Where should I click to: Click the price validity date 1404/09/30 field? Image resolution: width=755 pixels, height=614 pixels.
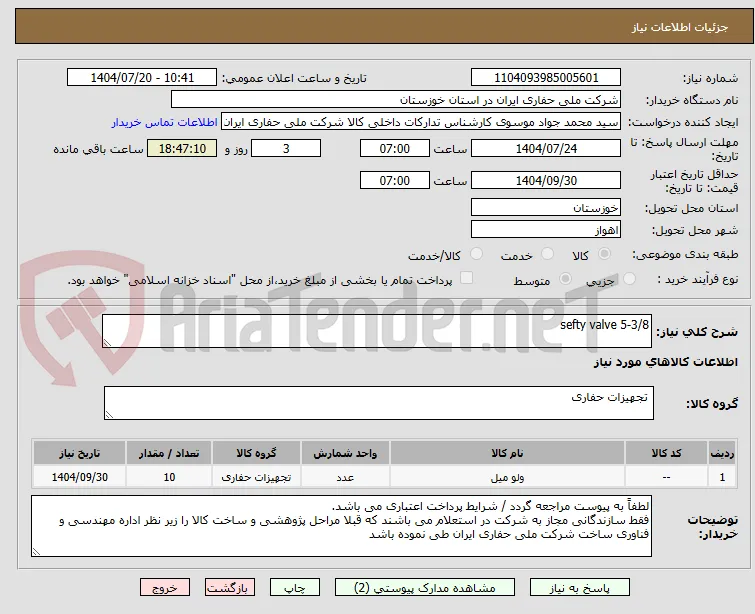click(x=546, y=181)
